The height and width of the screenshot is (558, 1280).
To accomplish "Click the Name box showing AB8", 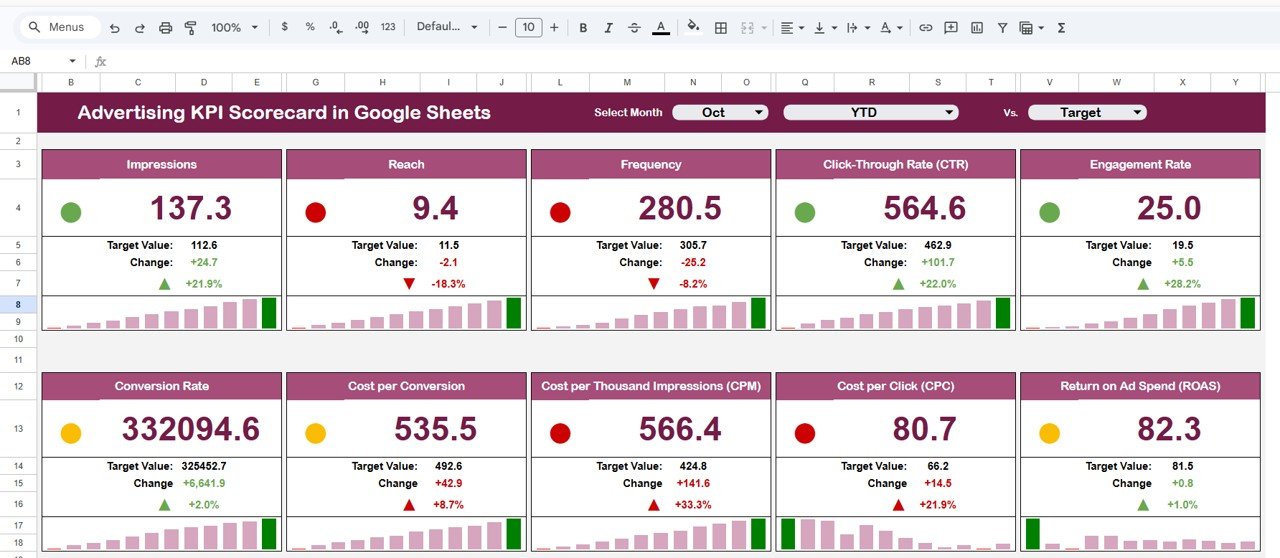I will tap(40, 61).
